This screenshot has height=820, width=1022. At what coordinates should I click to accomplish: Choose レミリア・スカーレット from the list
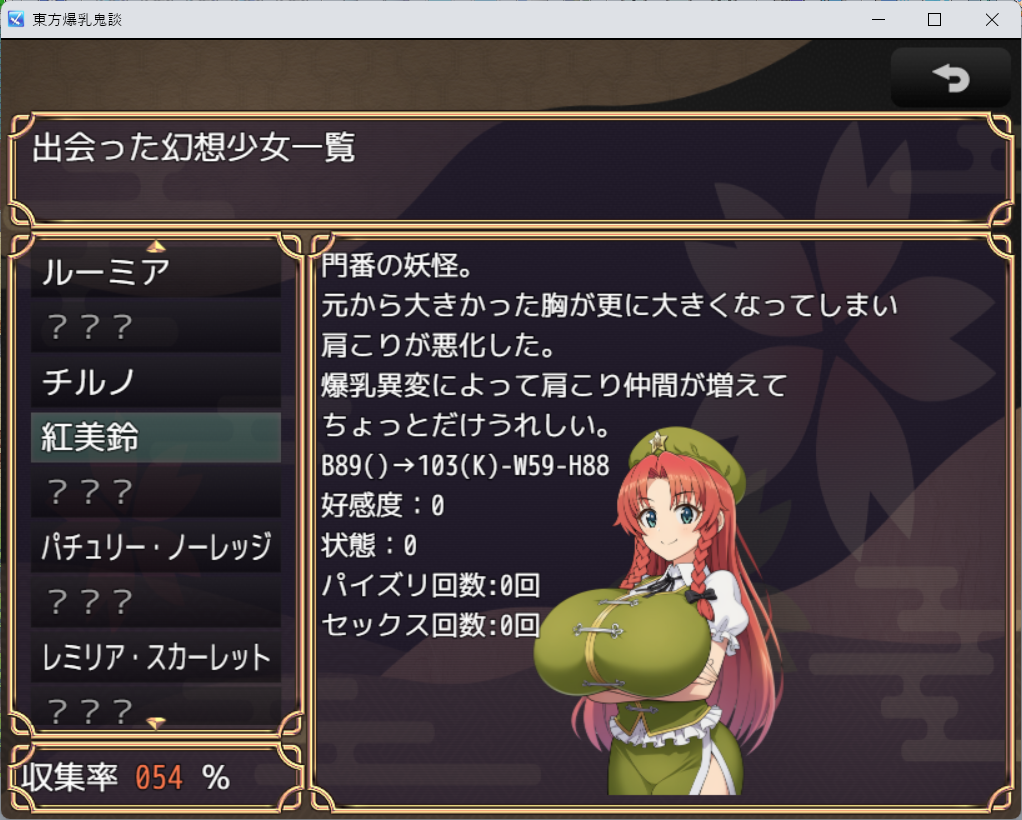coord(156,657)
